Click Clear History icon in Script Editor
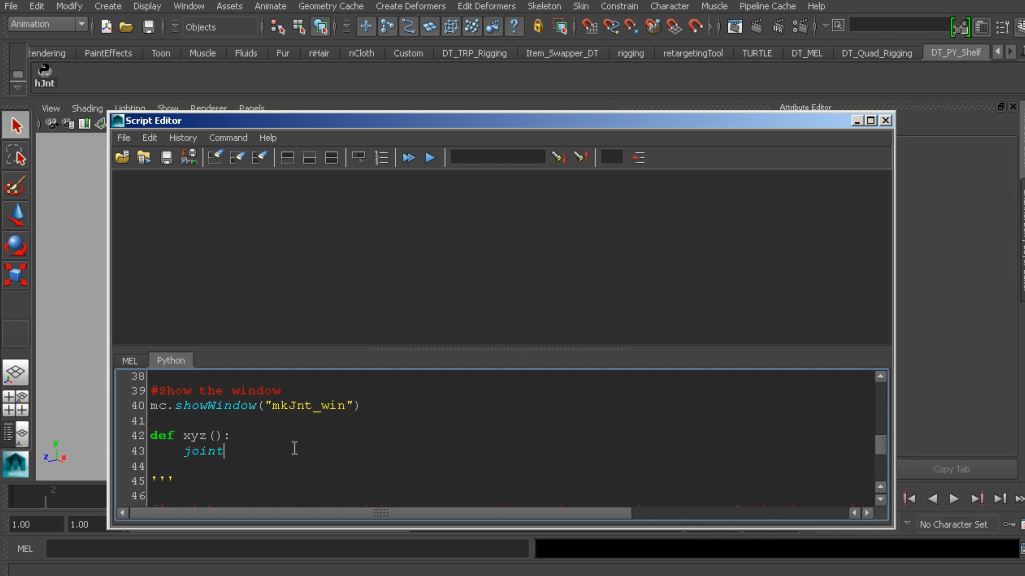The image size is (1025, 576). coord(215,158)
